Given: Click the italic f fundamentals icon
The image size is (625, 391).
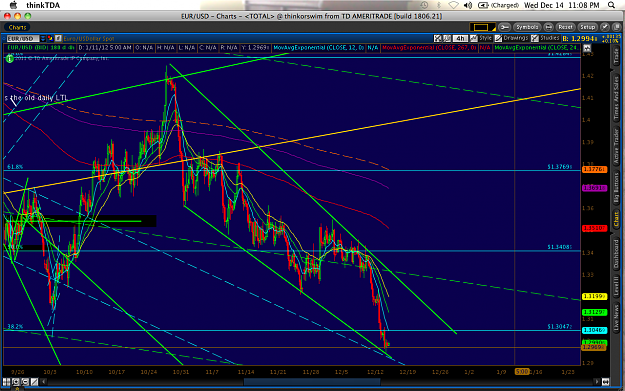Looking at the screenshot, I should point(58,39).
